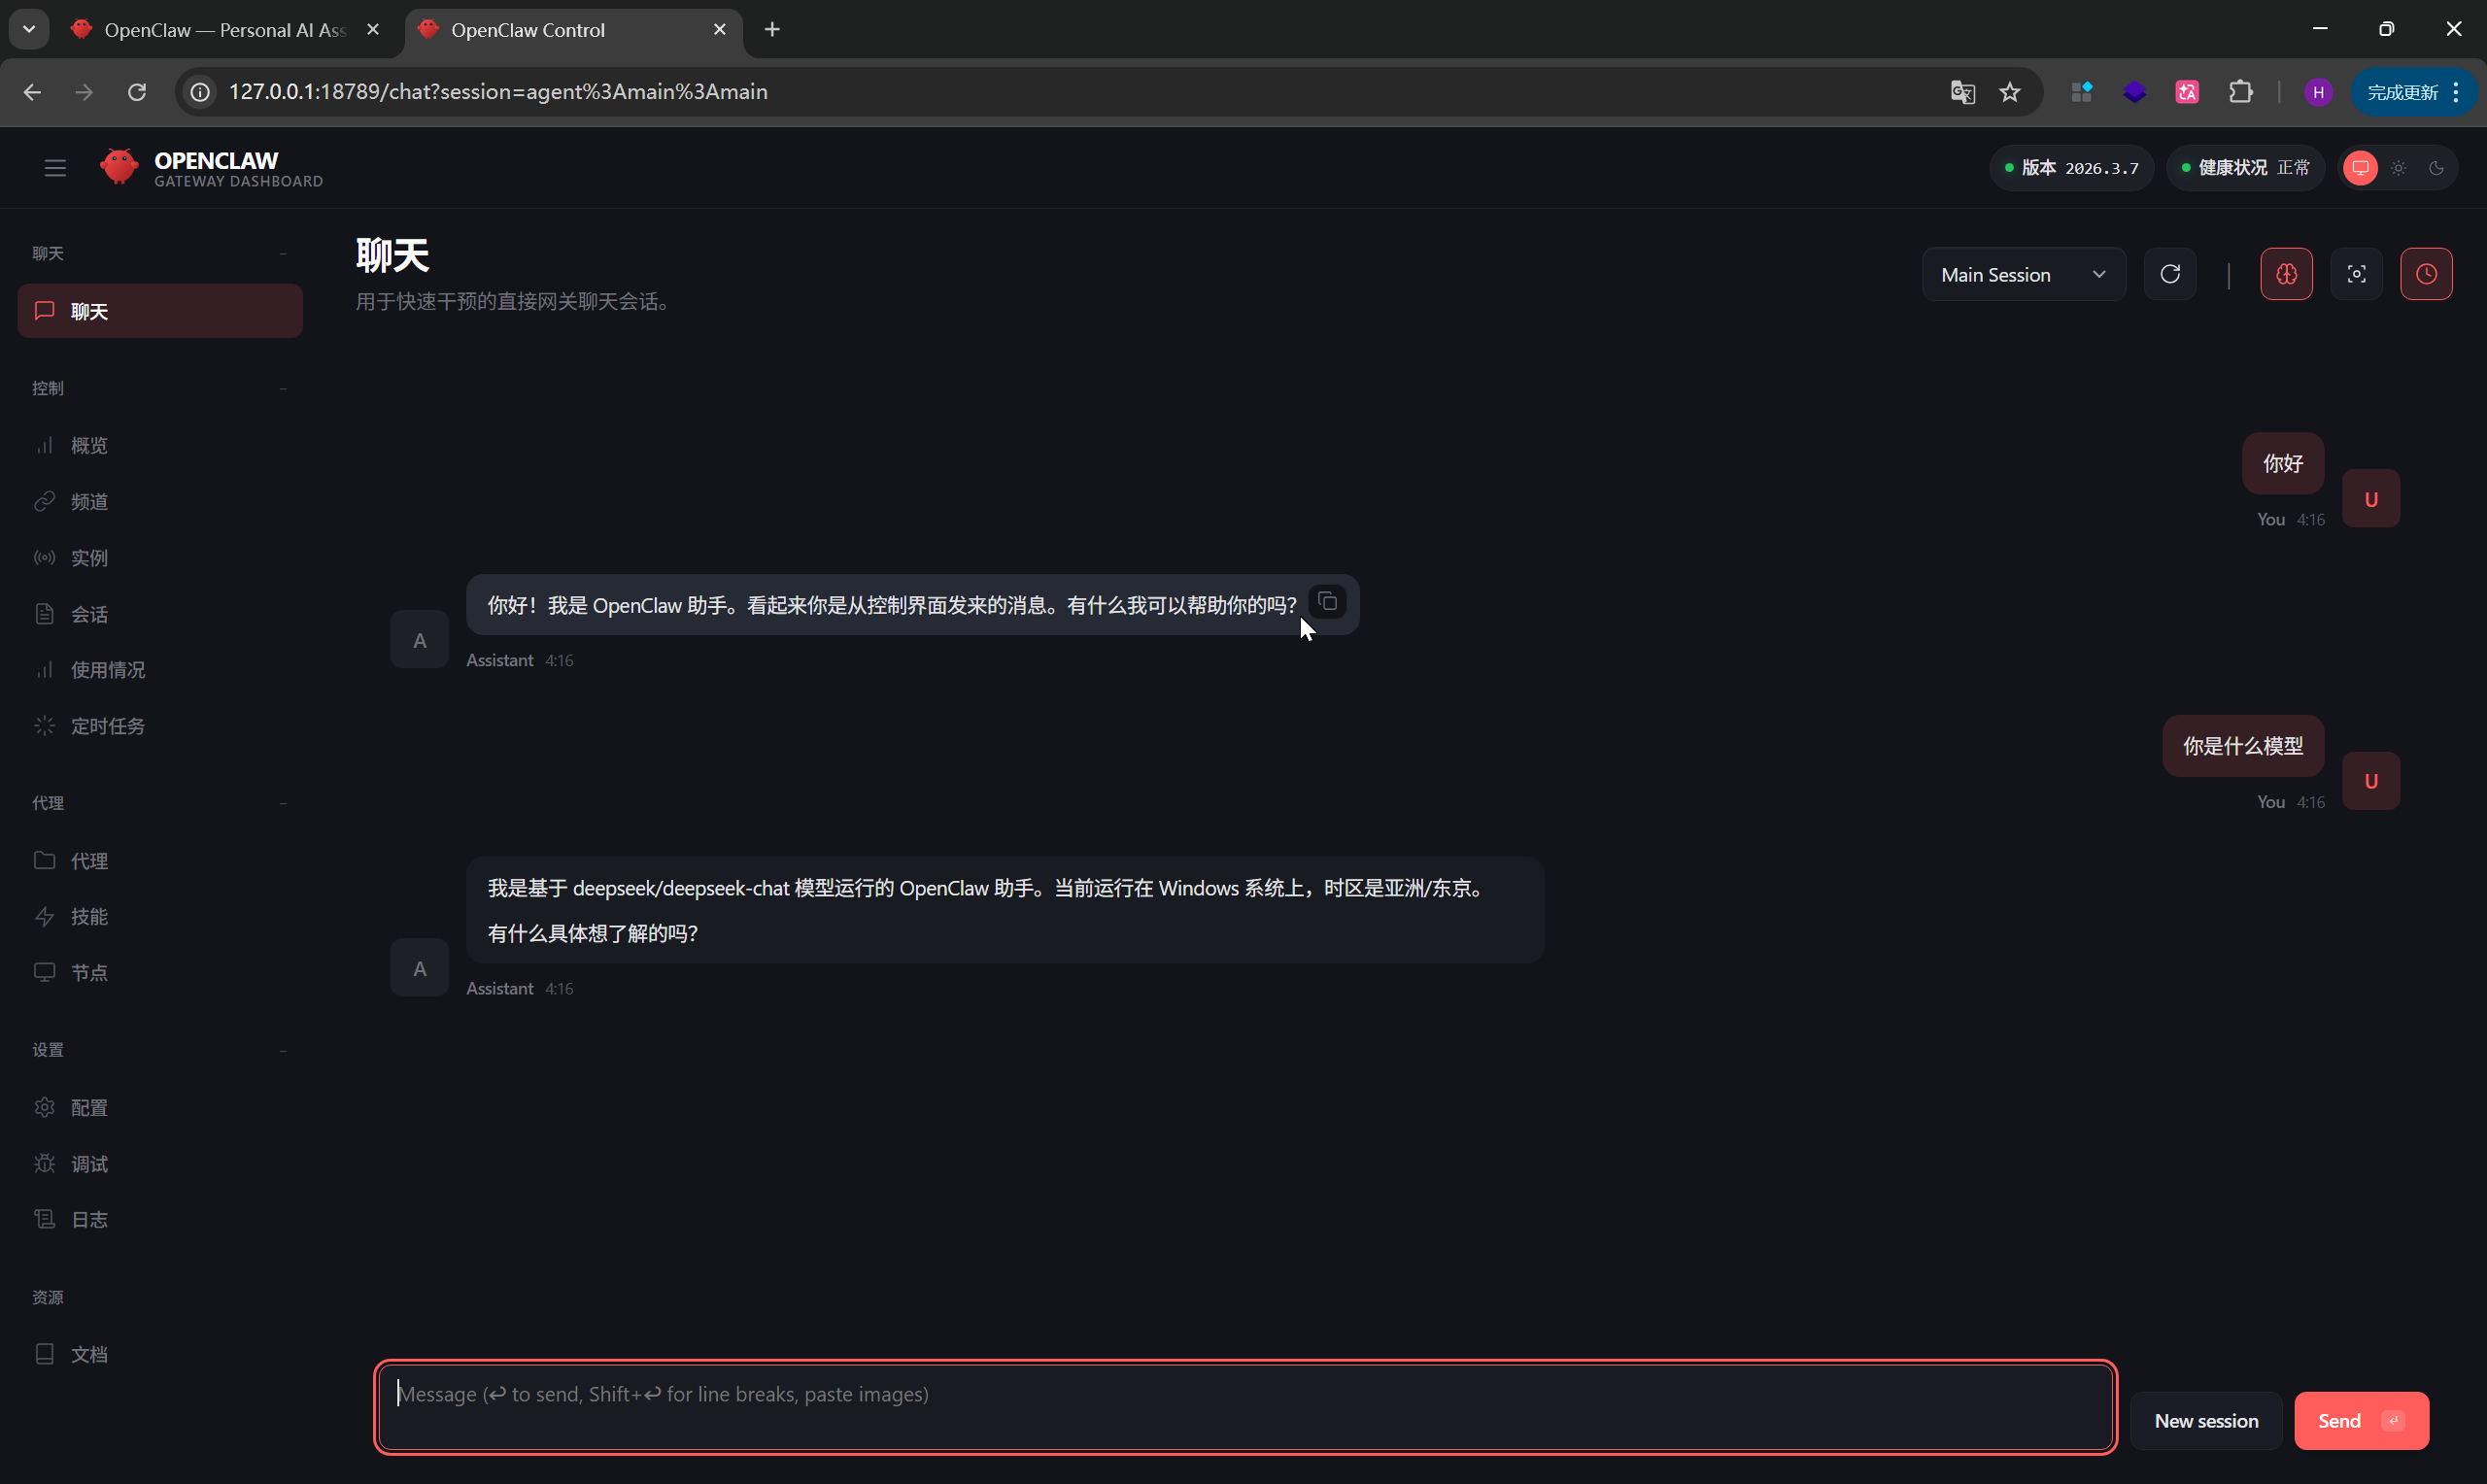Toggle system theme with monitor icon

tap(2360, 167)
